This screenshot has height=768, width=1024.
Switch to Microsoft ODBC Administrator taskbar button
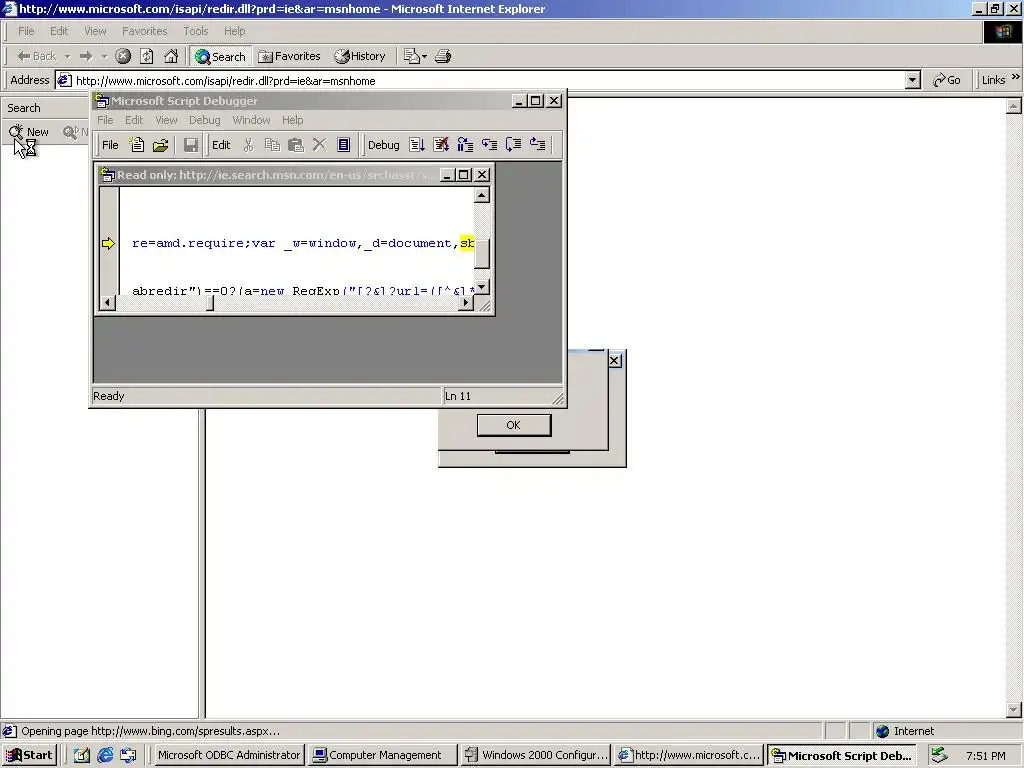click(x=229, y=755)
